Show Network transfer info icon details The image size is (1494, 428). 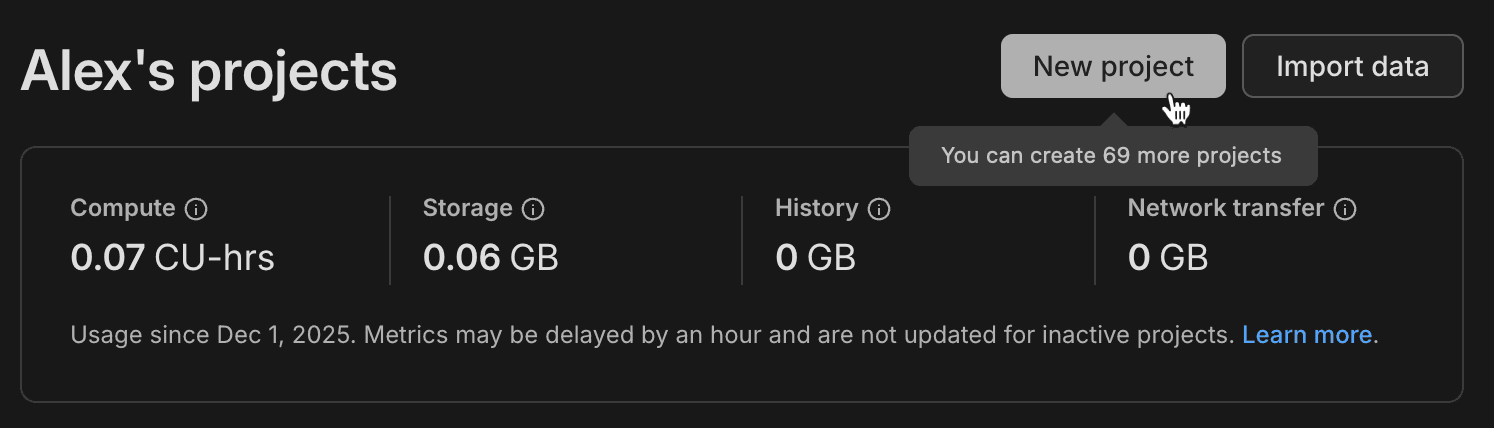[1346, 209]
